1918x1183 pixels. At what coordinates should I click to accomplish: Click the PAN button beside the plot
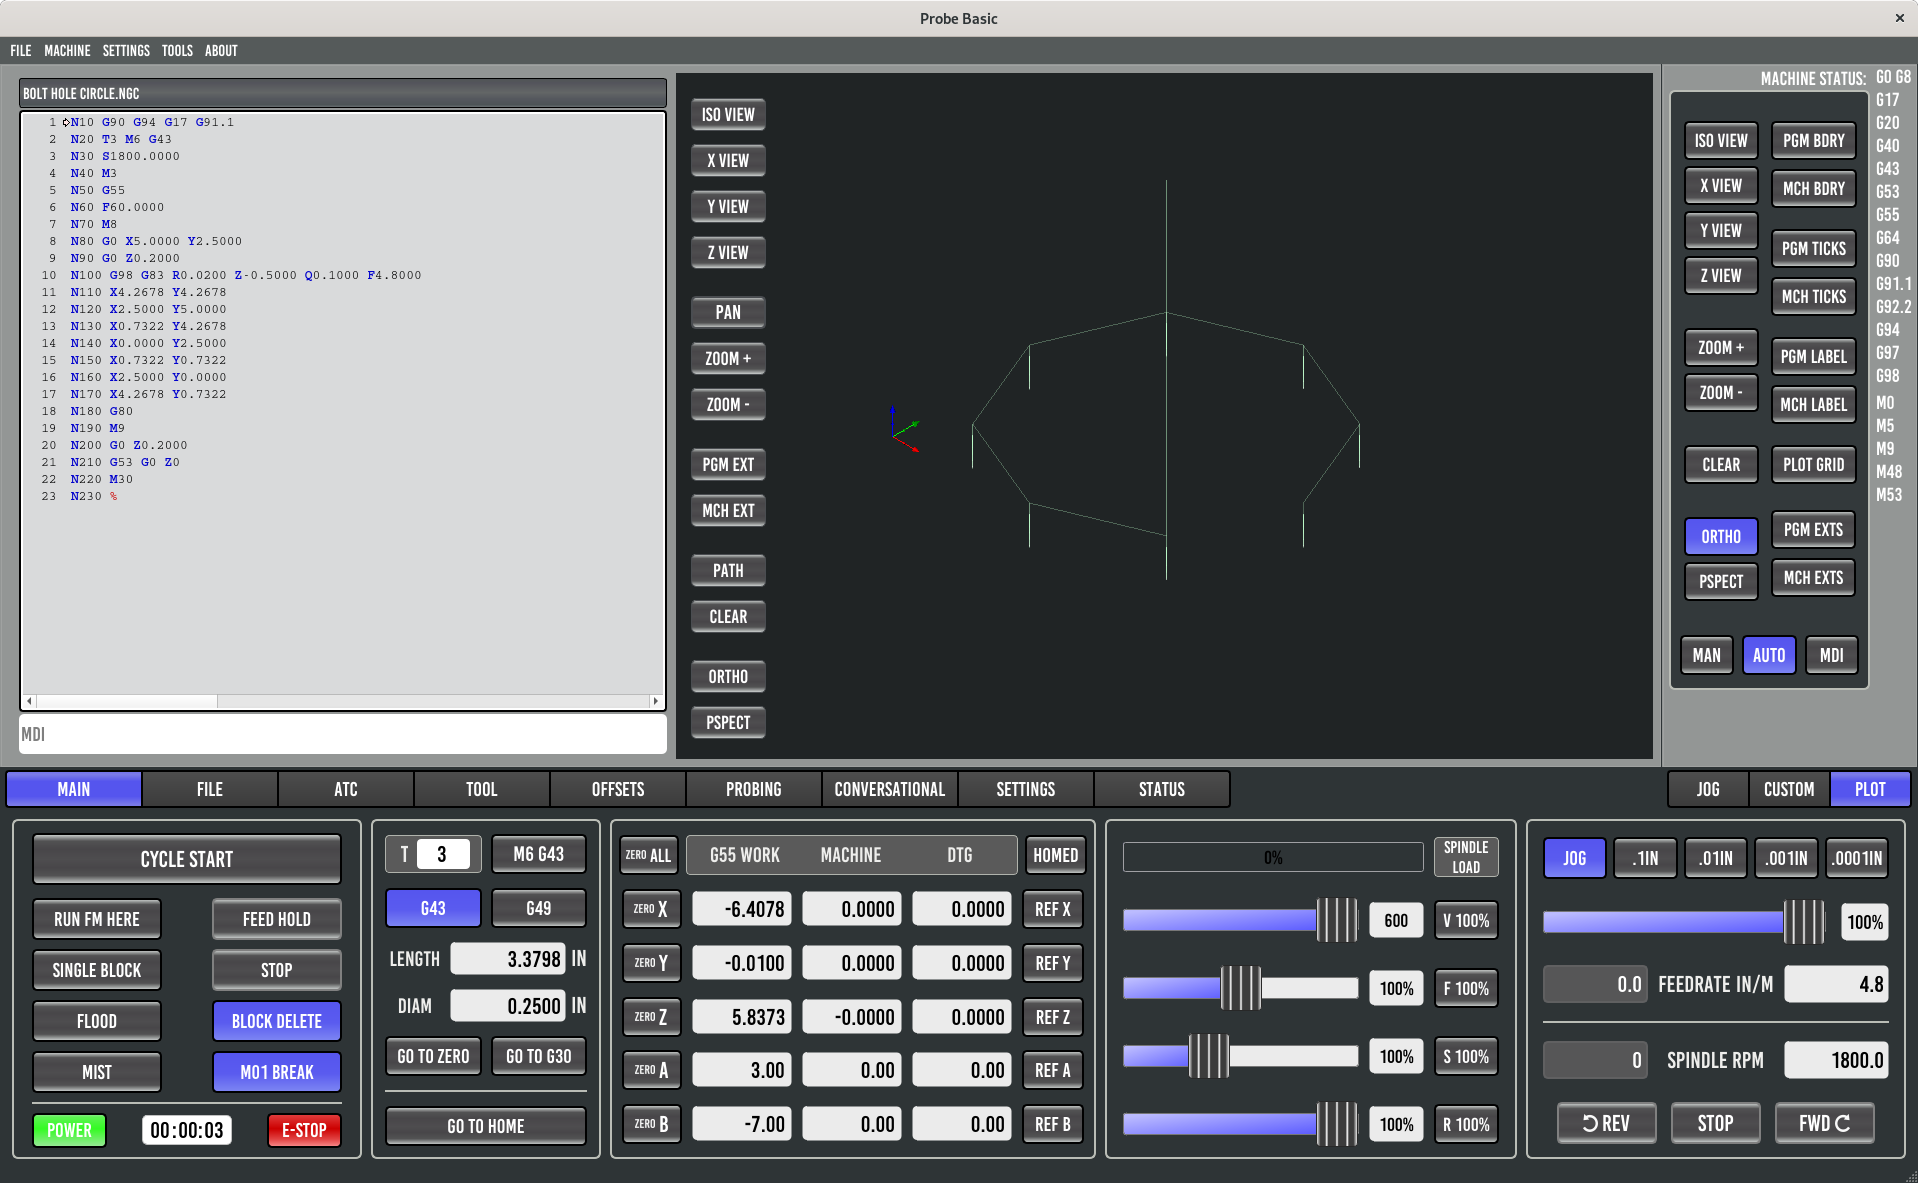coord(728,313)
